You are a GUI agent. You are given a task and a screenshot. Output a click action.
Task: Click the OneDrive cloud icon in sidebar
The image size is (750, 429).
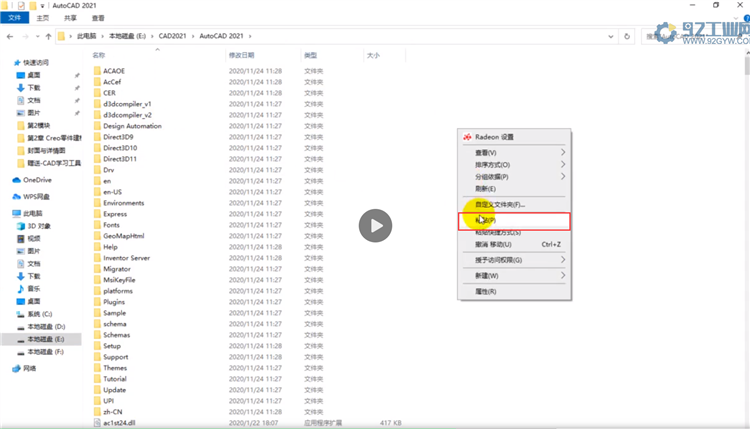coord(17,180)
